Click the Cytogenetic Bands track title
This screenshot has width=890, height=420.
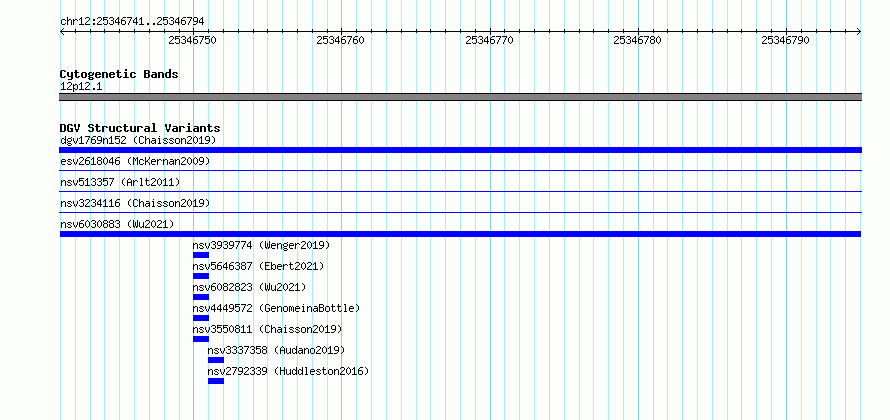[x=119, y=74]
